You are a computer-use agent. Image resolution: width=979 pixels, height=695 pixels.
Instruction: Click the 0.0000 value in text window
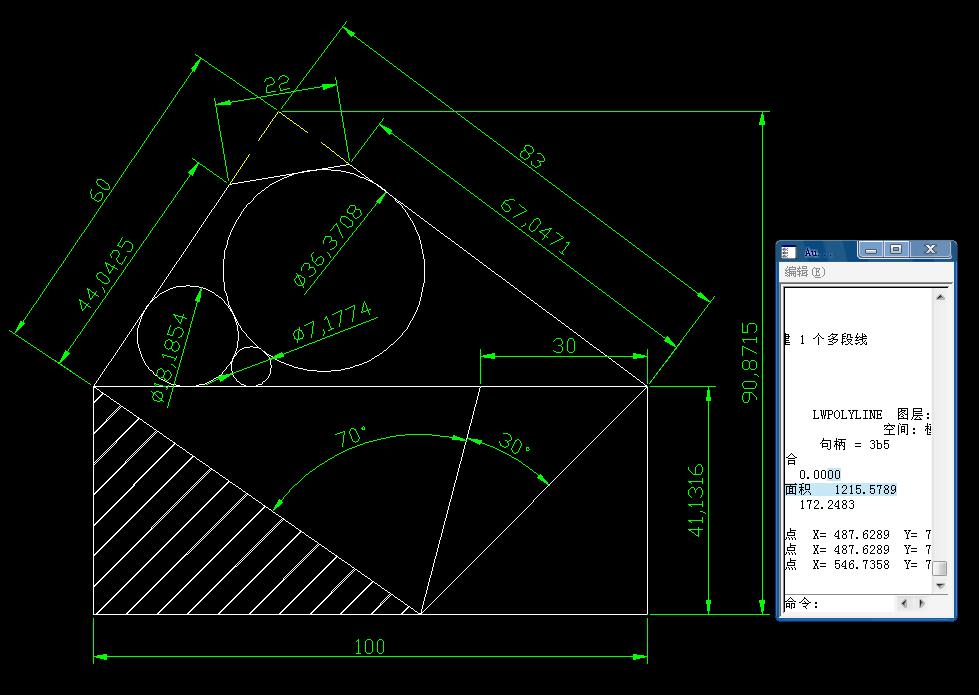[820, 475]
